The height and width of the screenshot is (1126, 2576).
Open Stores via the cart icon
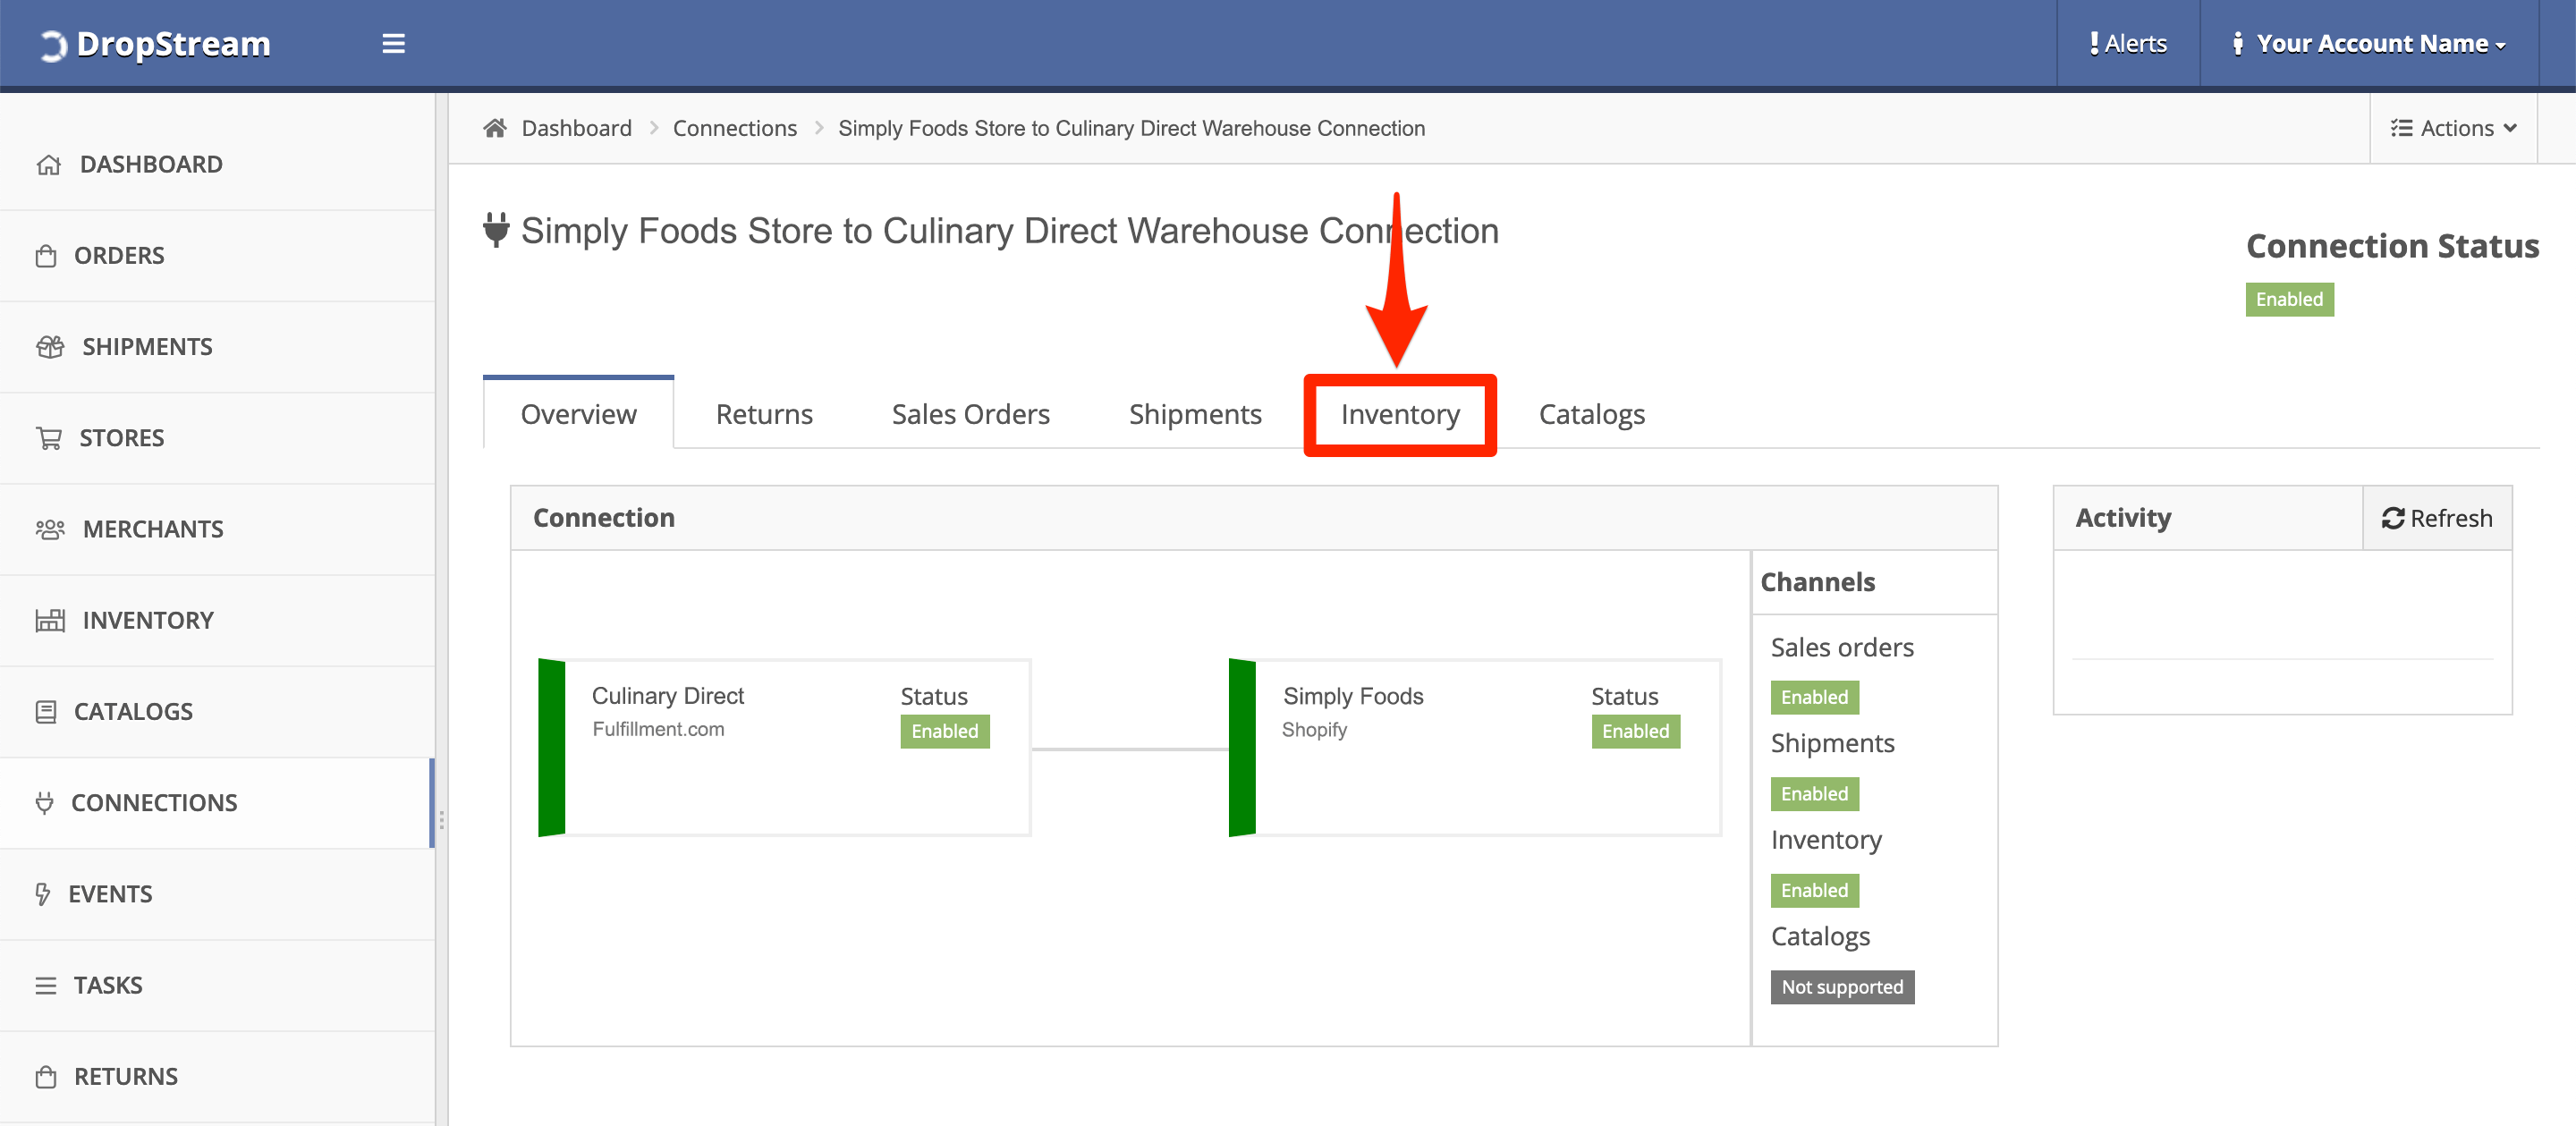point(50,437)
